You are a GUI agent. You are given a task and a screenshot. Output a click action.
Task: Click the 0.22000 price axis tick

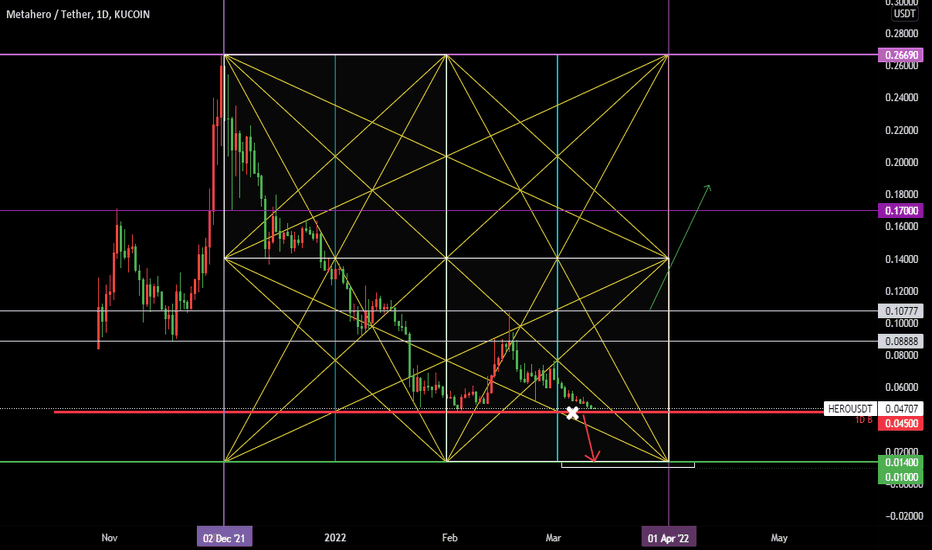(901, 130)
